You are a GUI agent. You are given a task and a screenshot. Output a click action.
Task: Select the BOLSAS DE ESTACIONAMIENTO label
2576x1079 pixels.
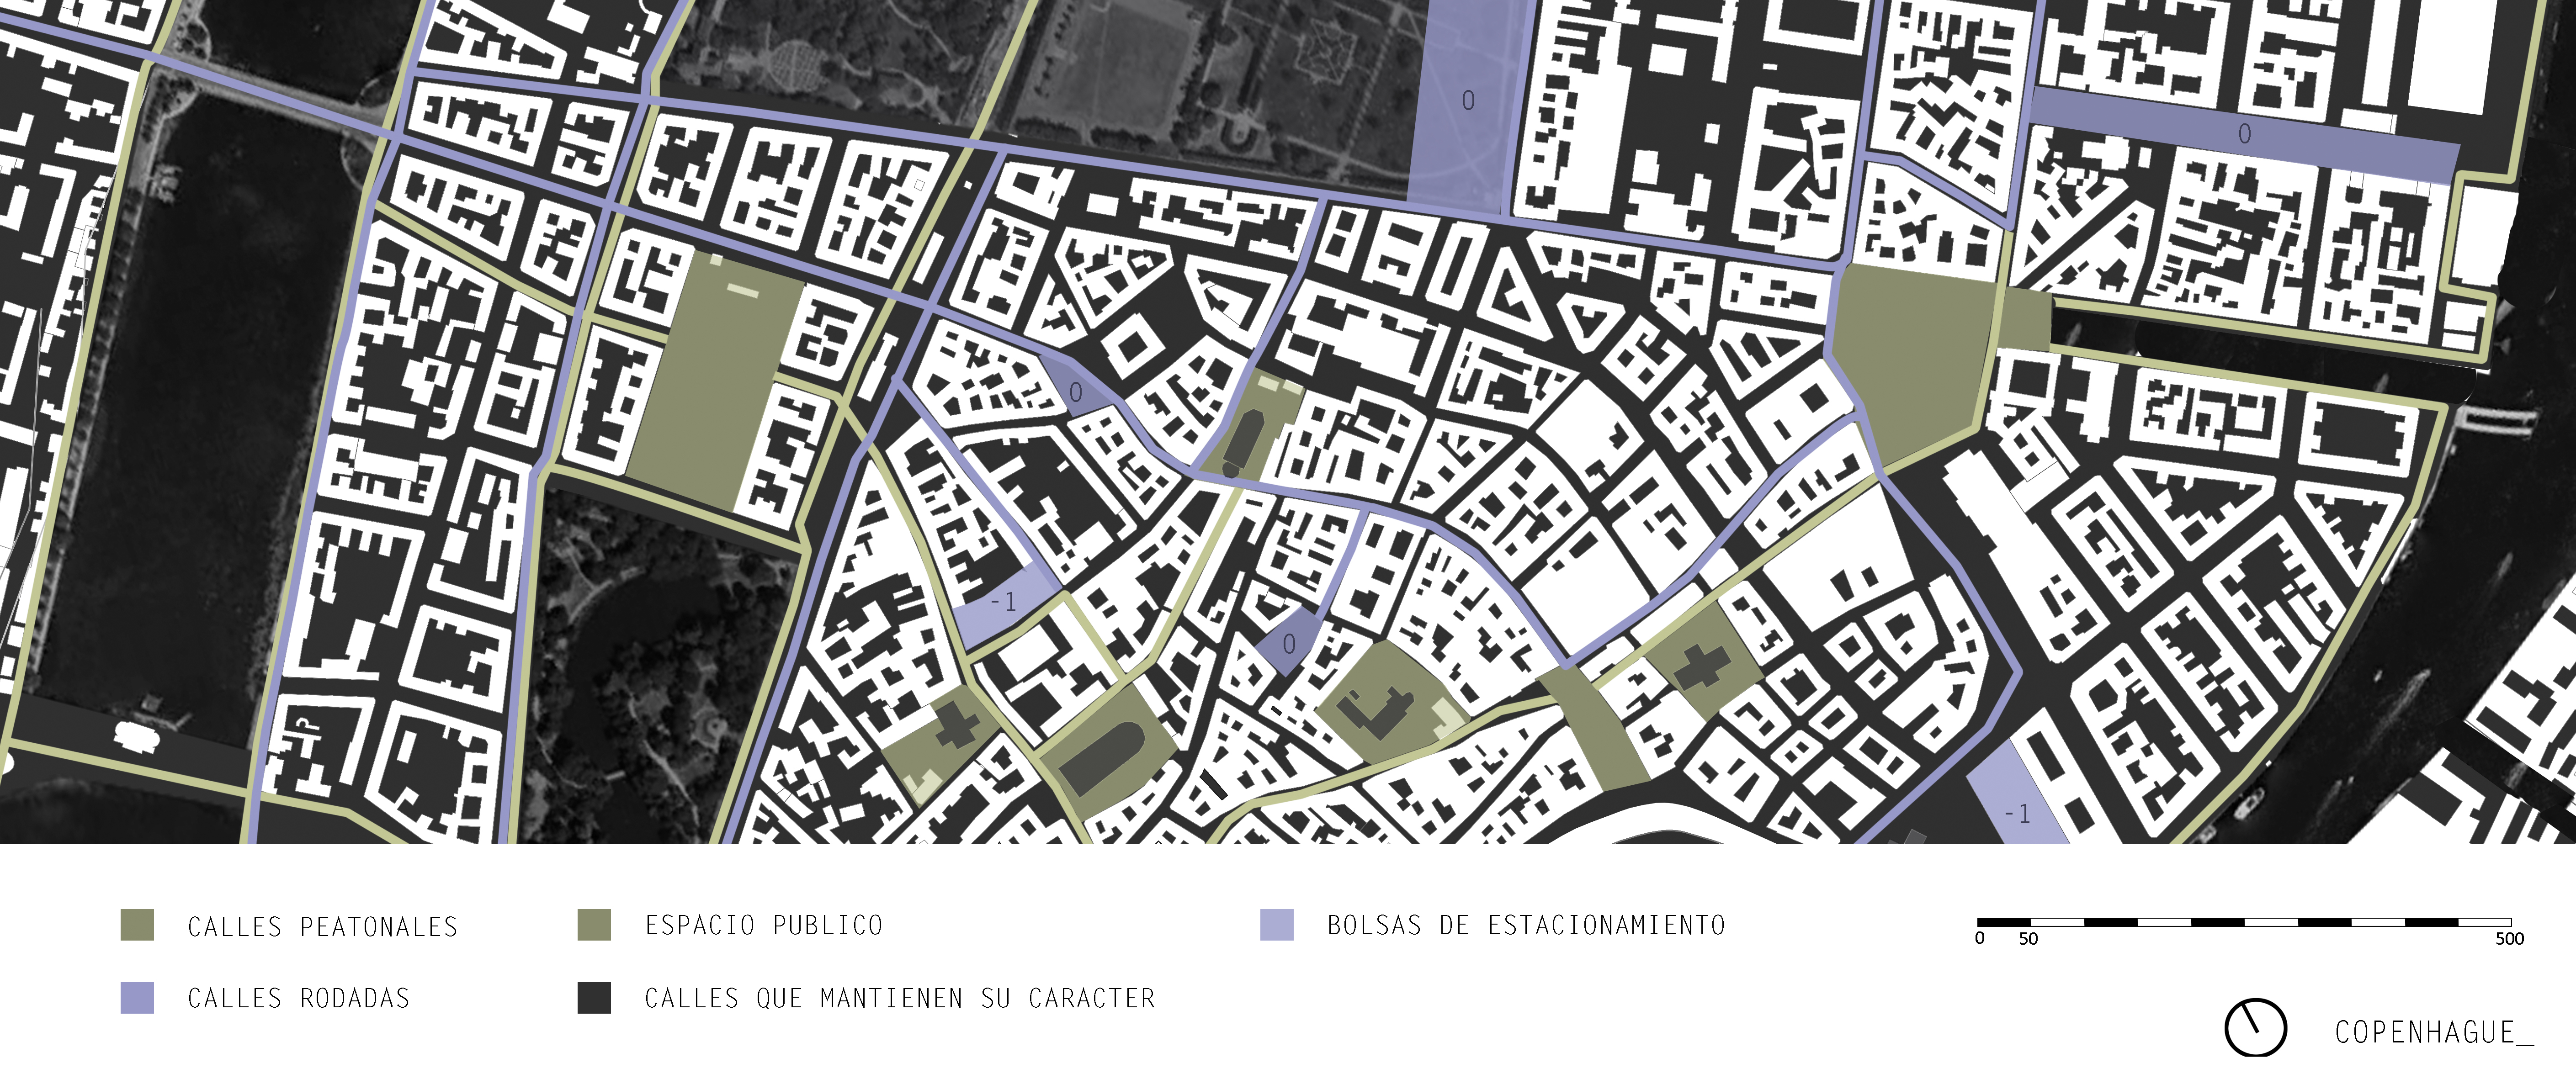click(1526, 925)
